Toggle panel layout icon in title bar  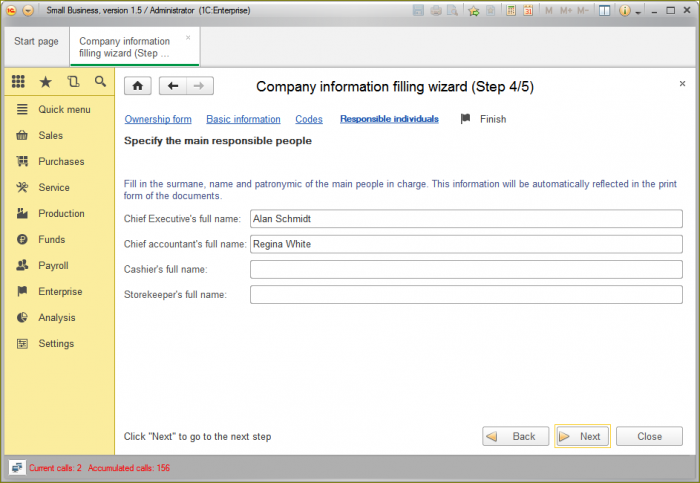[604, 11]
